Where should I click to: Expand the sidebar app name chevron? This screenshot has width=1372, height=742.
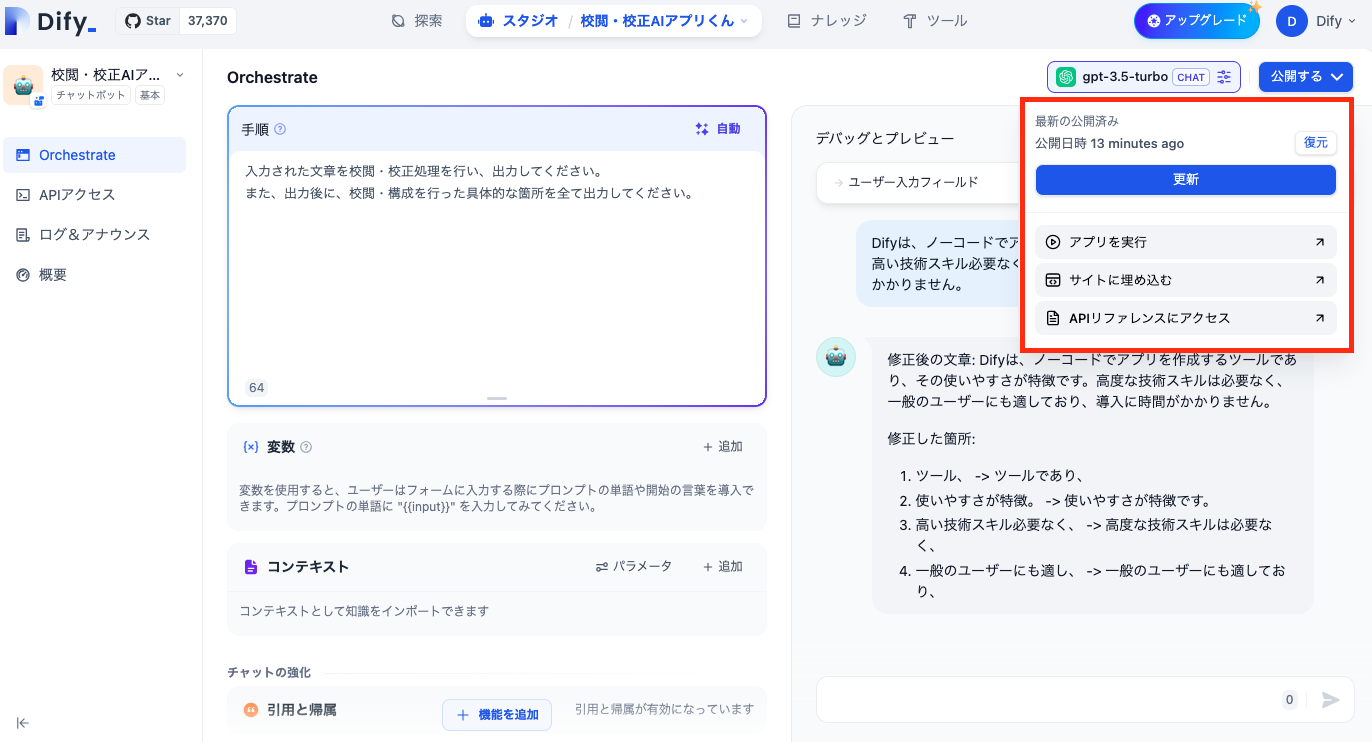(180, 75)
